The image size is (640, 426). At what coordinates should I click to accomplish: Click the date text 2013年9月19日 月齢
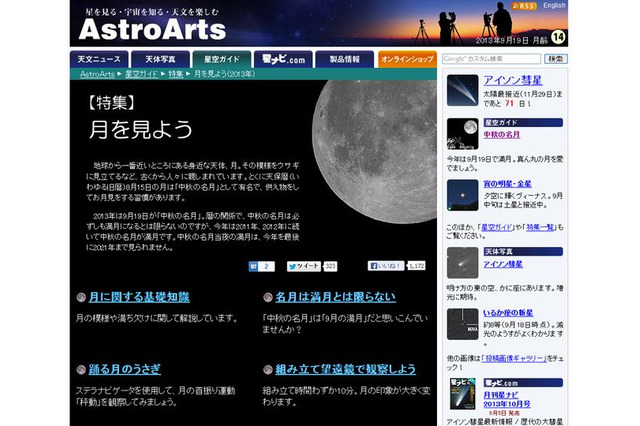[x=512, y=40]
